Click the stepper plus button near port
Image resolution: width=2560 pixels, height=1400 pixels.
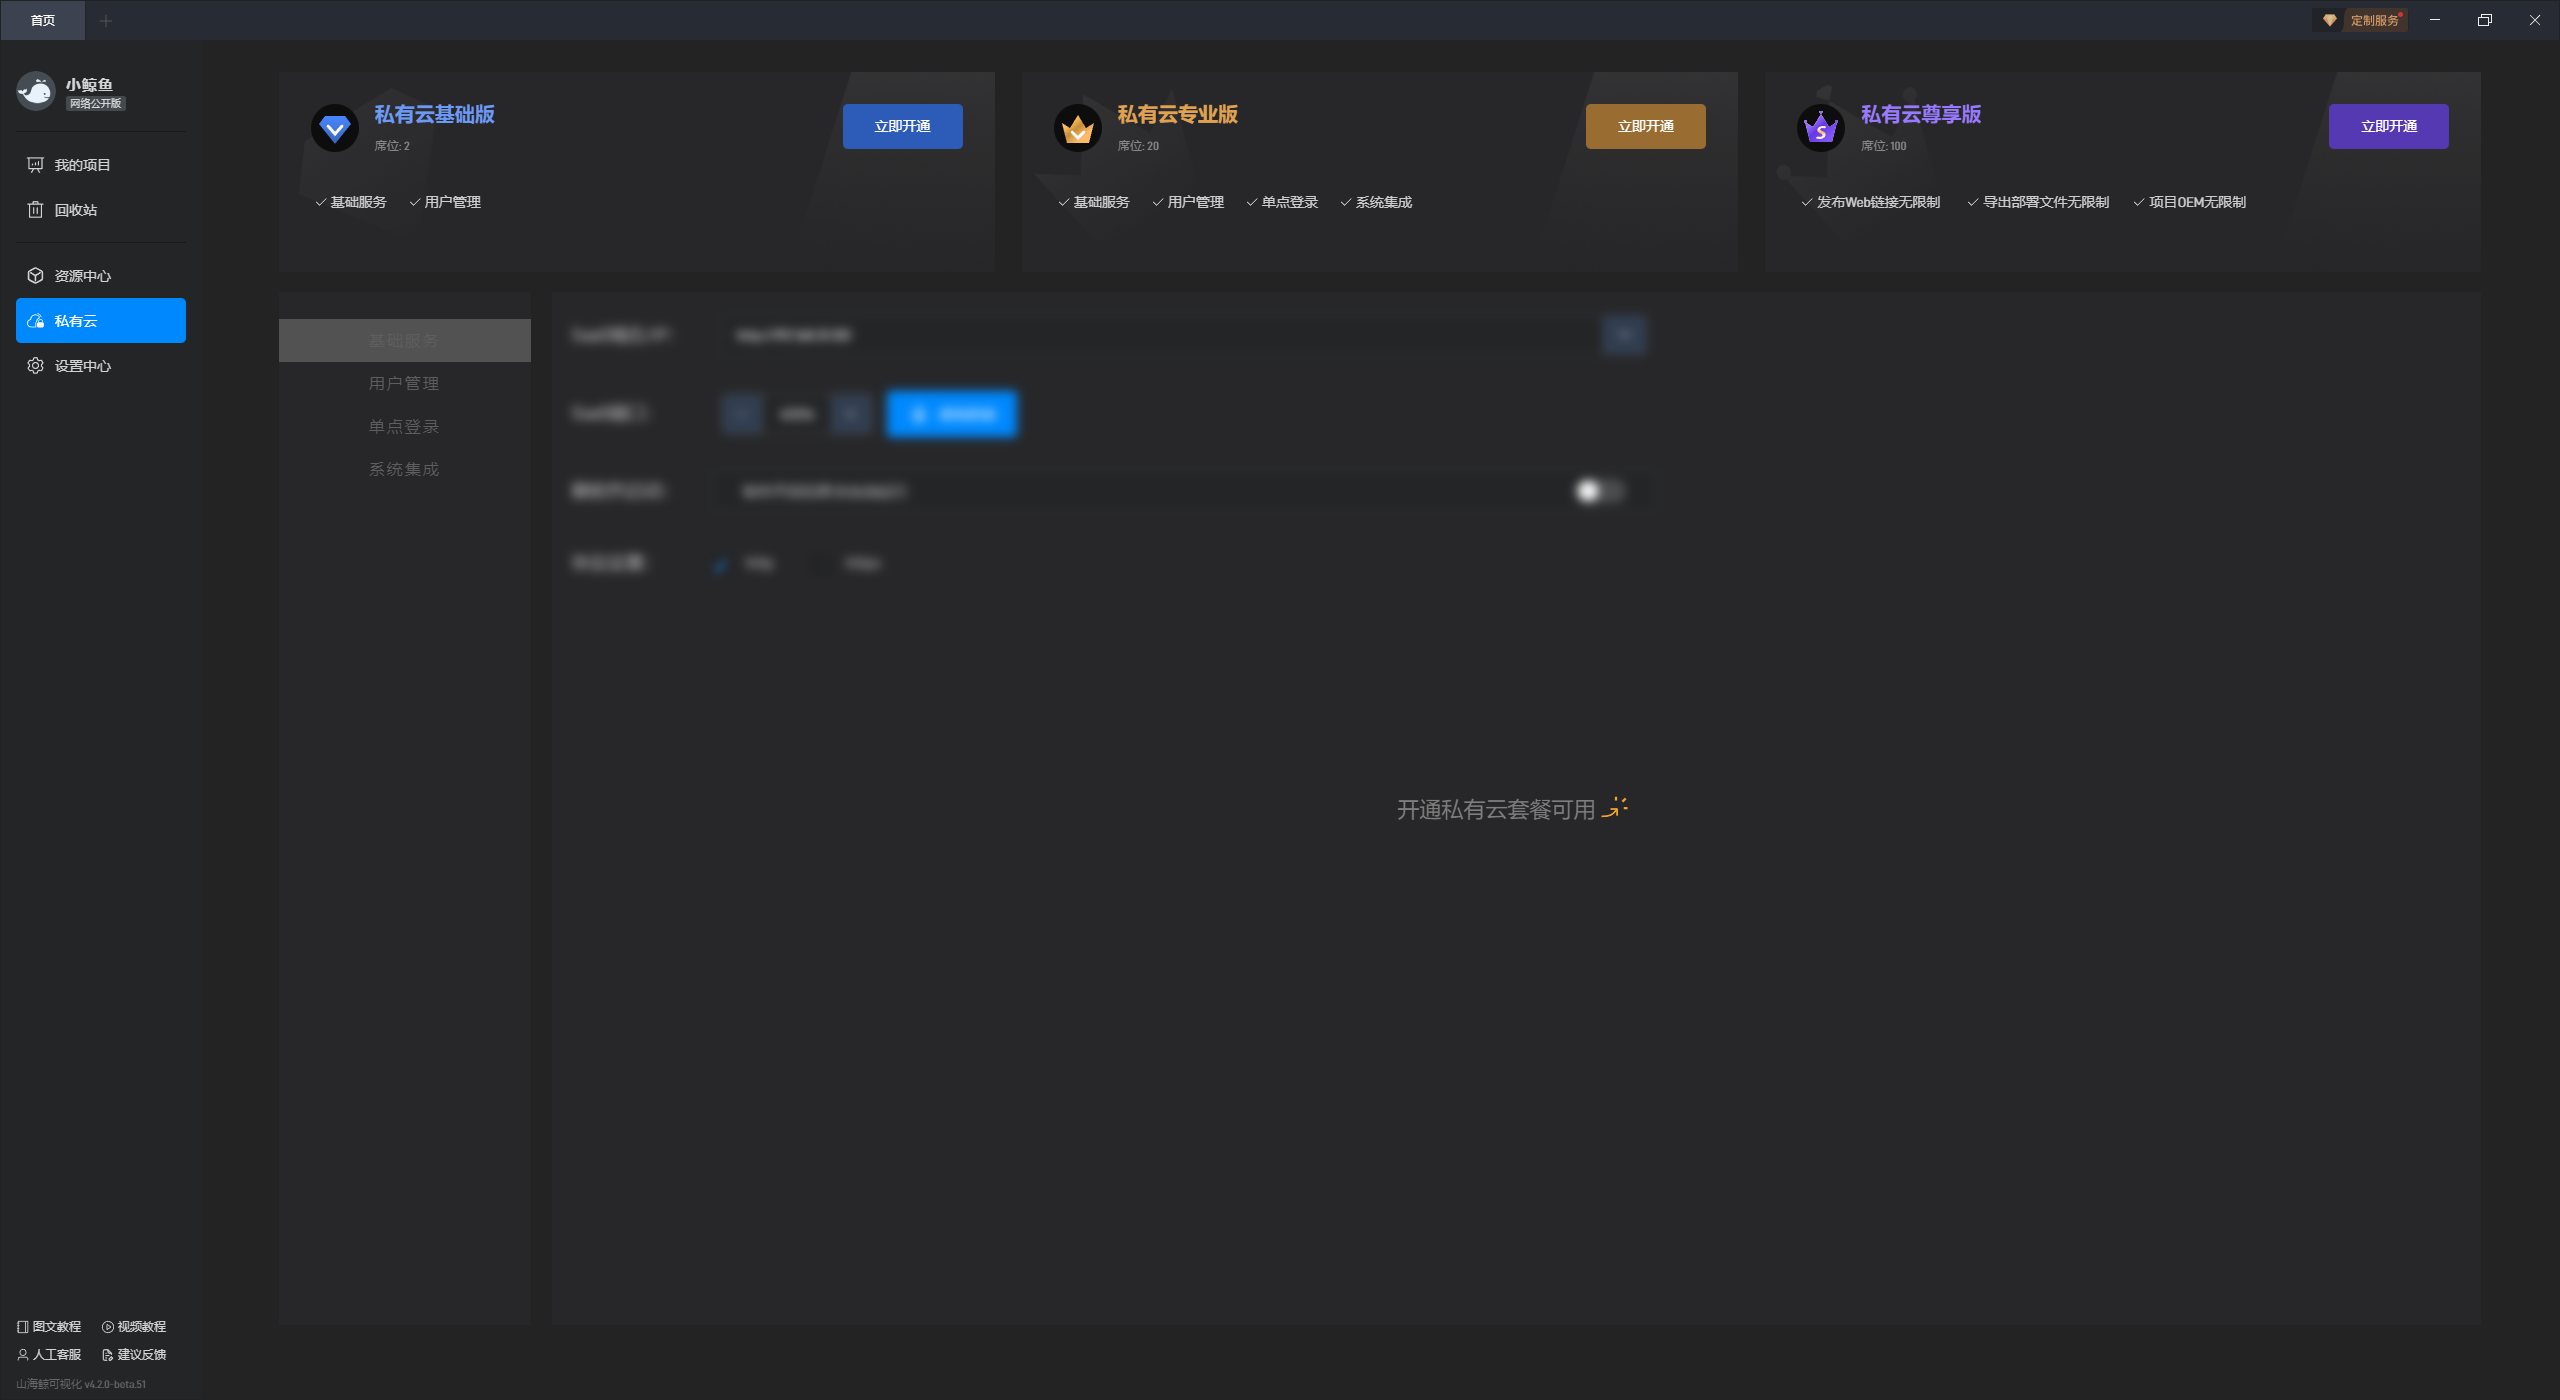click(x=851, y=414)
